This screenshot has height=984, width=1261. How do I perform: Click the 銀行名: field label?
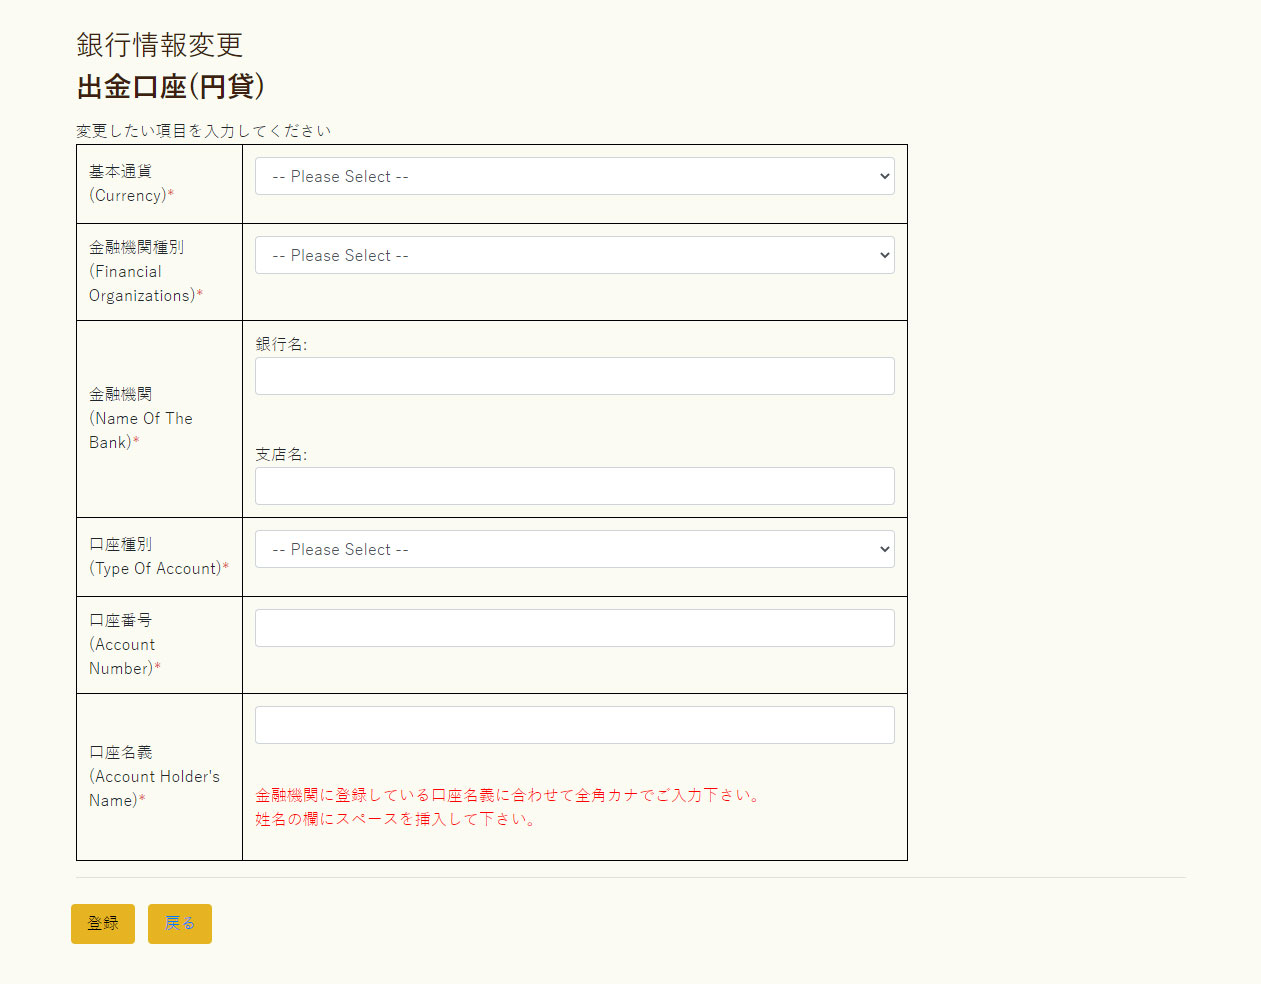pos(281,344)
